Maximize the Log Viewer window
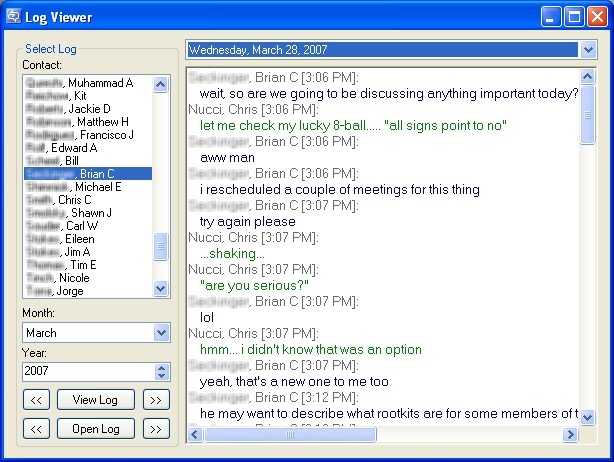 (x=574, y=17)
